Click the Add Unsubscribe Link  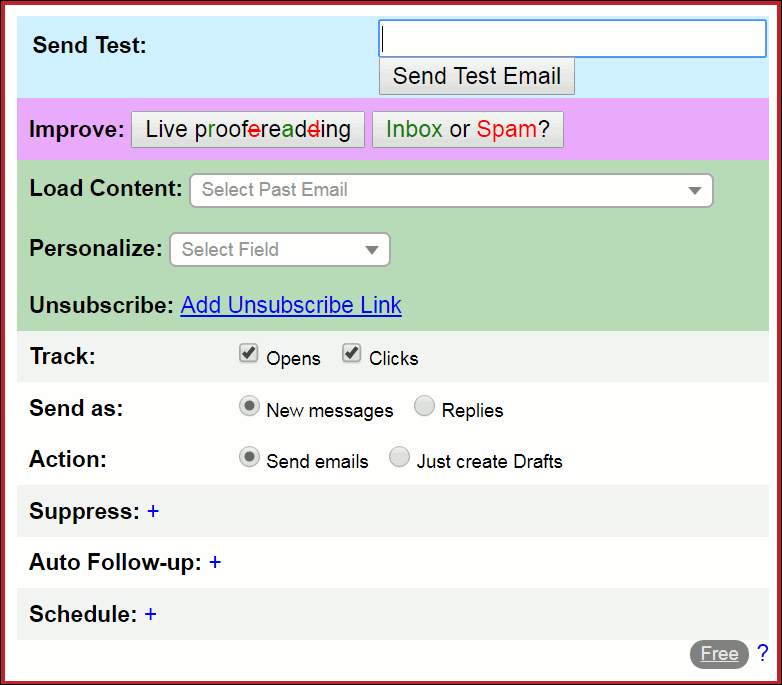291,305
